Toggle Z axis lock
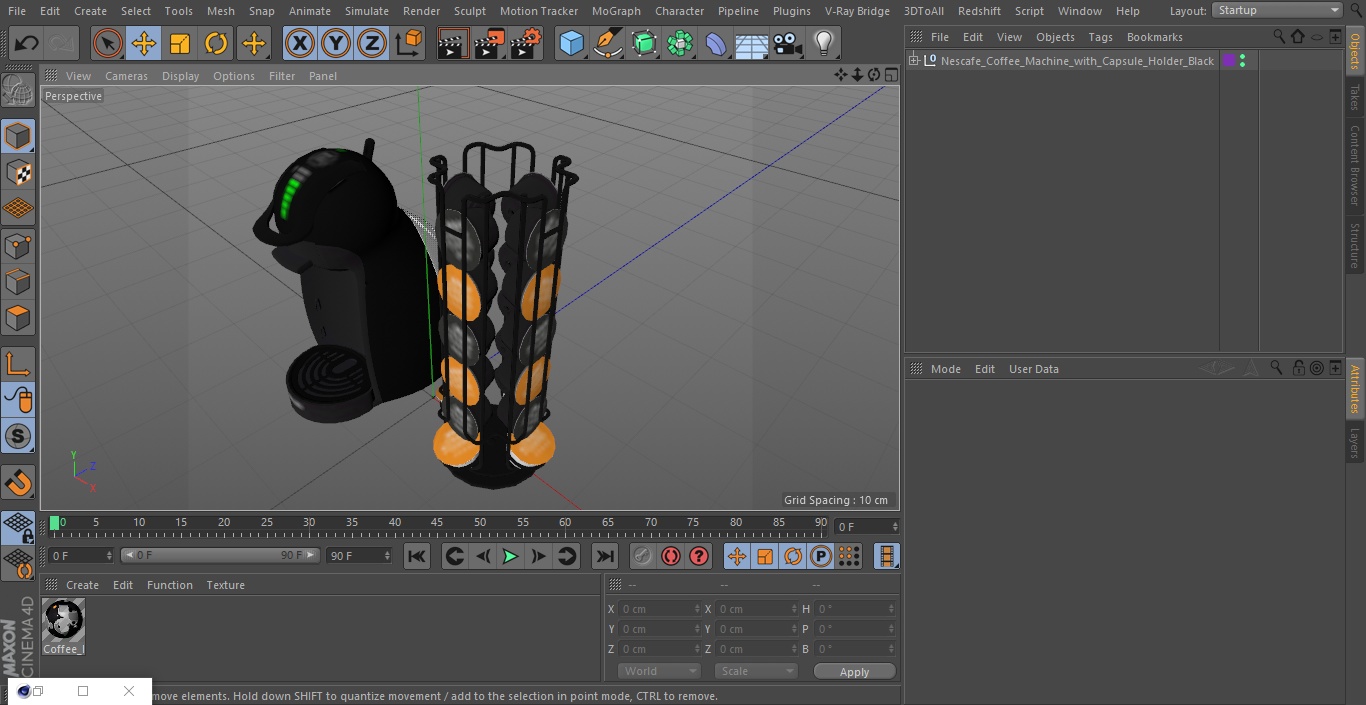 tap(372, 43)
